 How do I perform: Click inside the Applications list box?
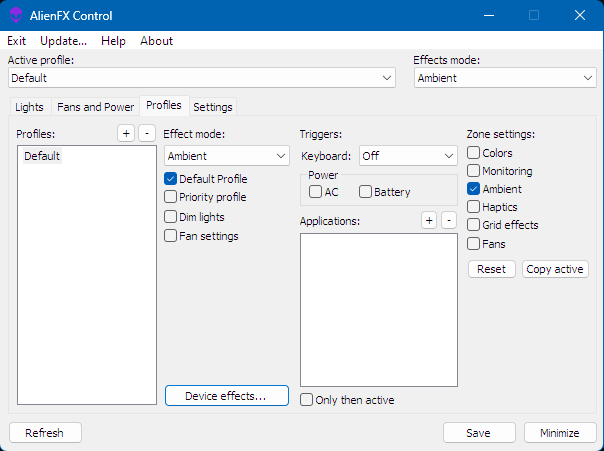tap(379, 310)
